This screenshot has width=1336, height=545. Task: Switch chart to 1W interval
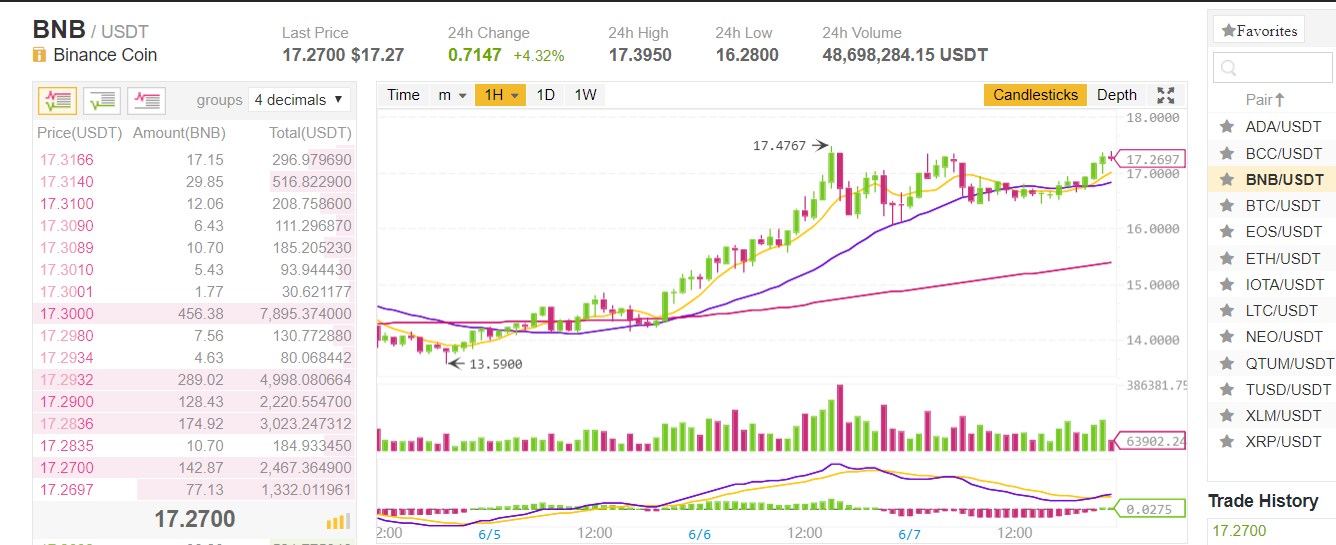(x=585, y=95)
